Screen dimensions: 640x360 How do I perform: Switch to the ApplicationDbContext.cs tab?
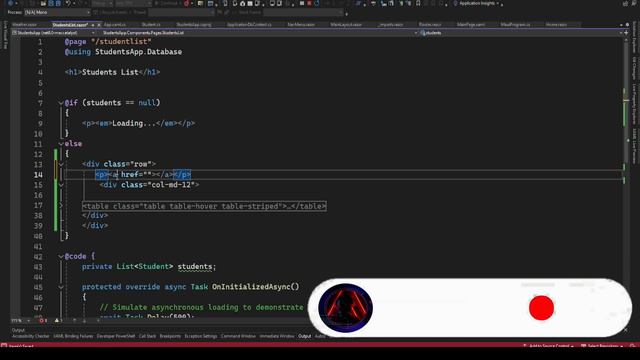(x=249, y=24)
